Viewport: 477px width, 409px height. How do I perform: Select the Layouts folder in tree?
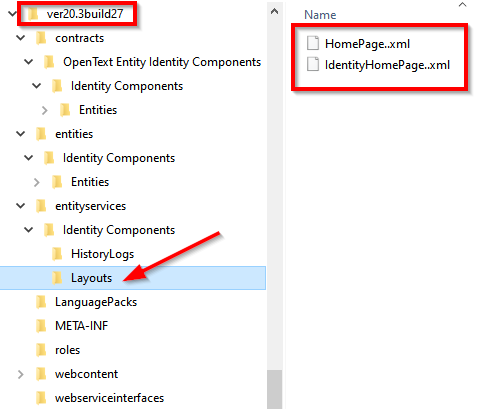133,278
